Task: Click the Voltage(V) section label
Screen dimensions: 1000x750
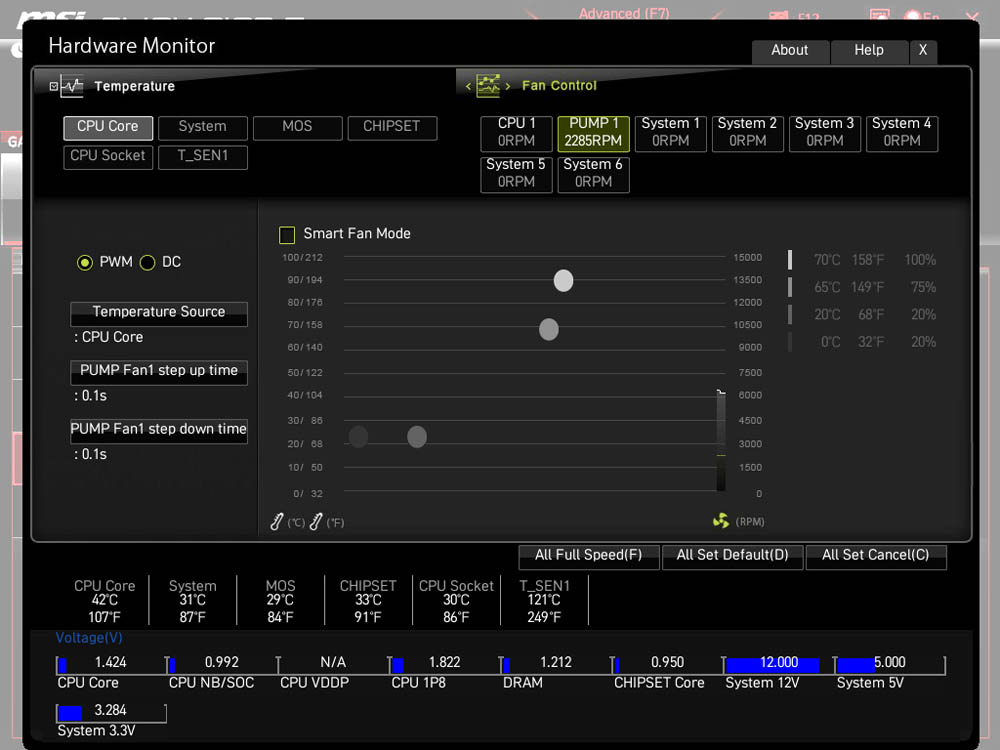Action: tap(89, 638)
